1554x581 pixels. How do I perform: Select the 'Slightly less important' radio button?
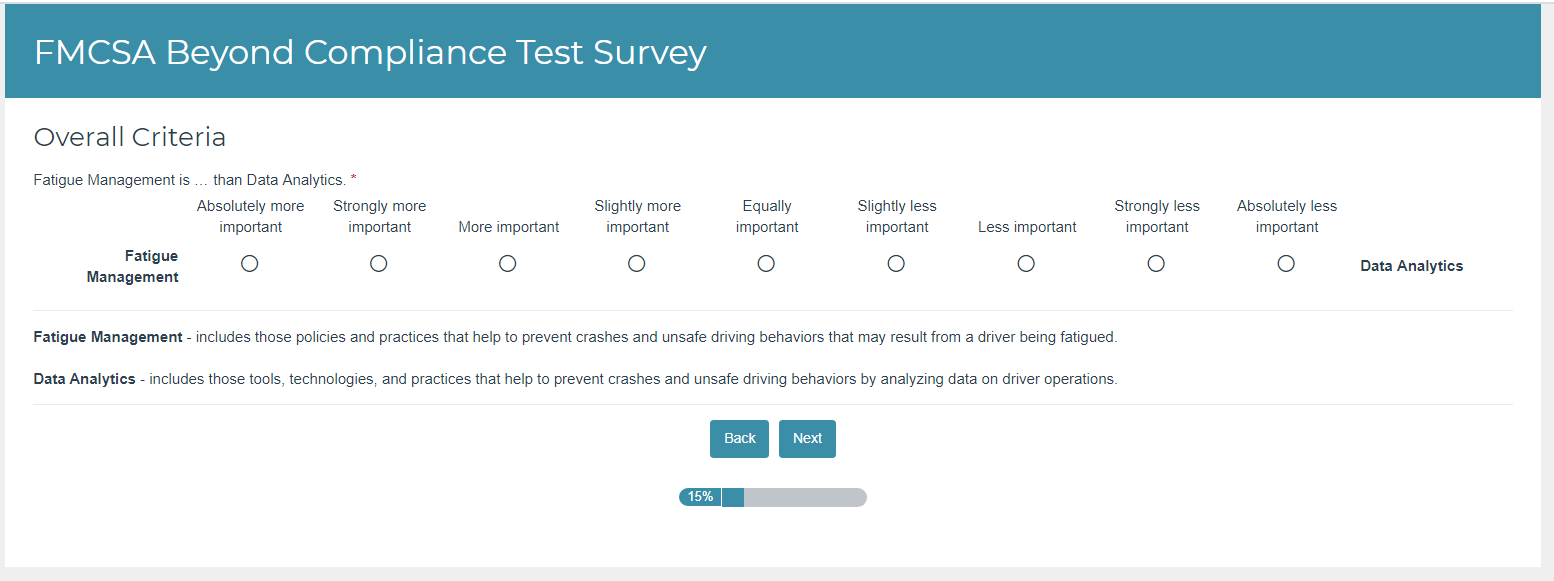point(896,264)
